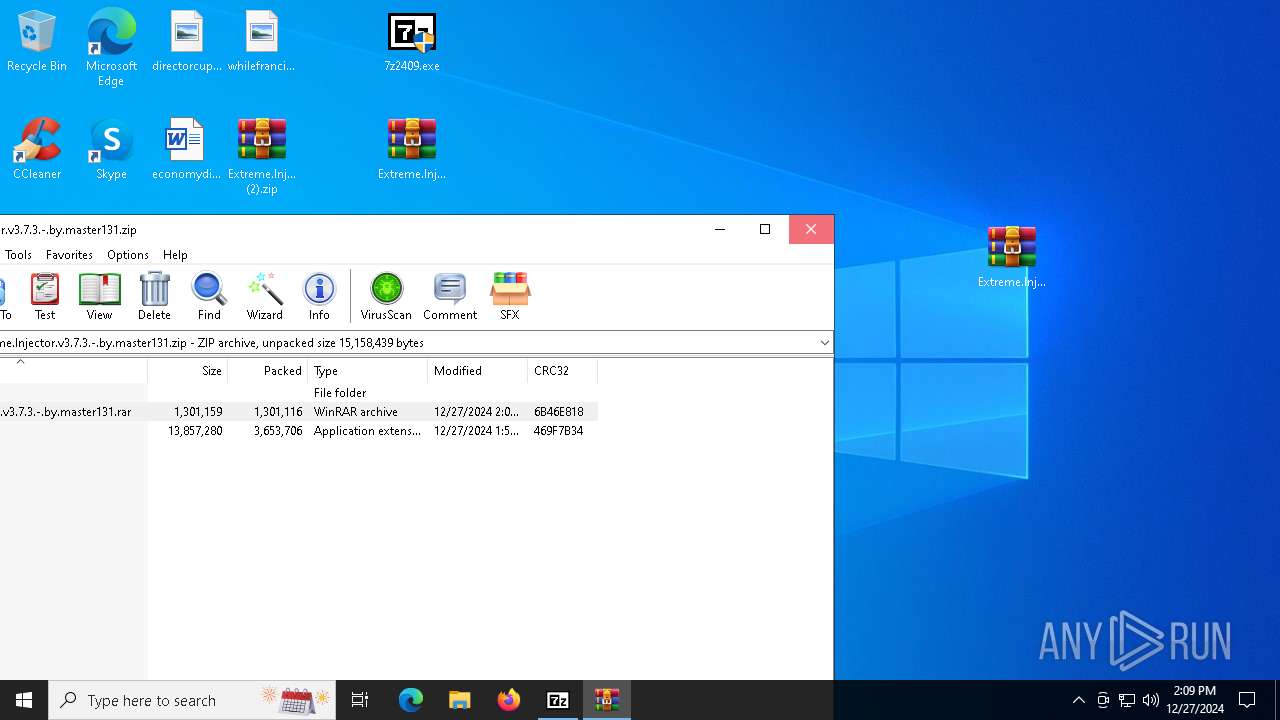Open the Options menu

point(128,255)
